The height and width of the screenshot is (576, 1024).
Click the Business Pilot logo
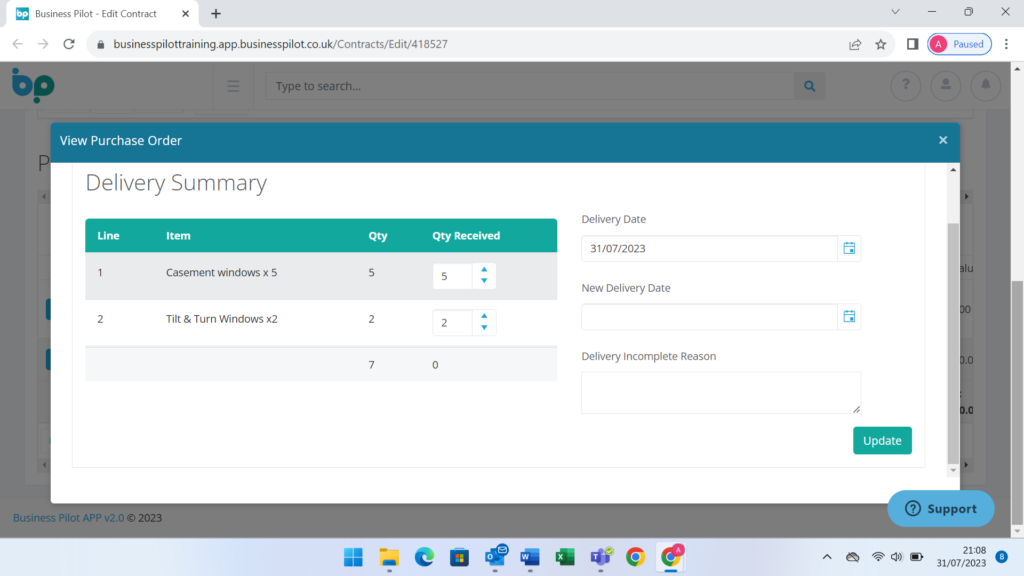(x=32, y=85)
